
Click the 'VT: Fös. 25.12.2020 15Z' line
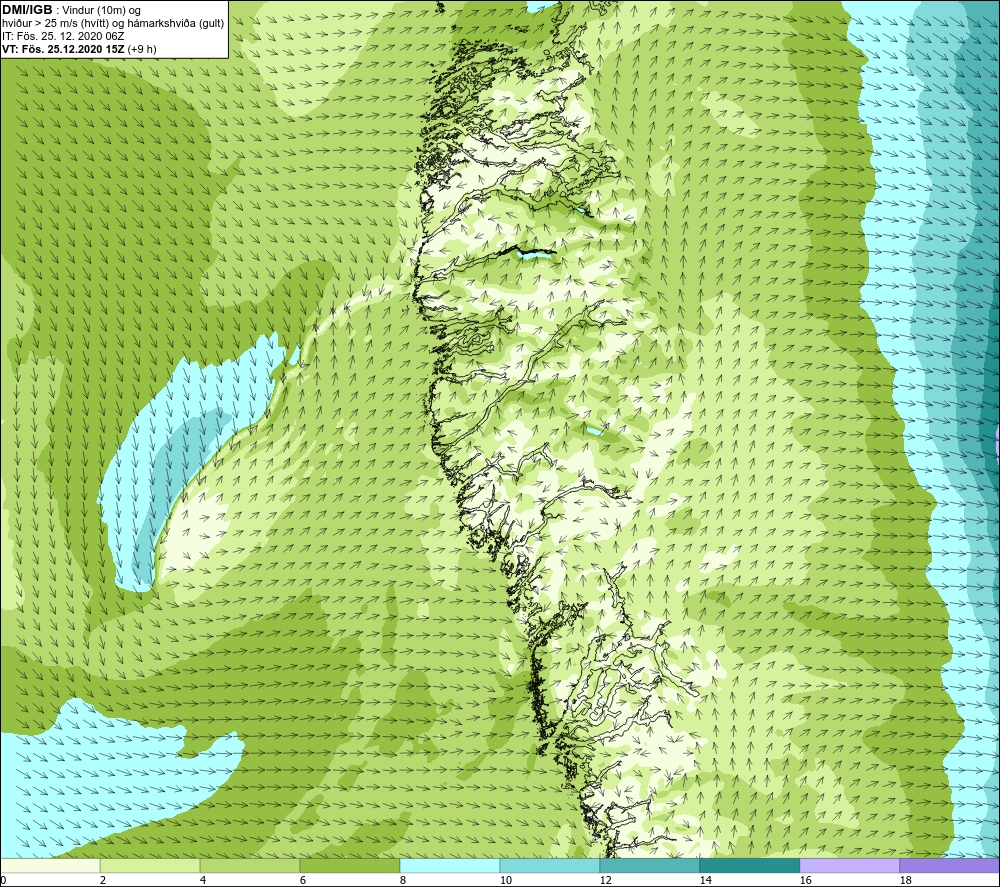(x=63, y=49)
